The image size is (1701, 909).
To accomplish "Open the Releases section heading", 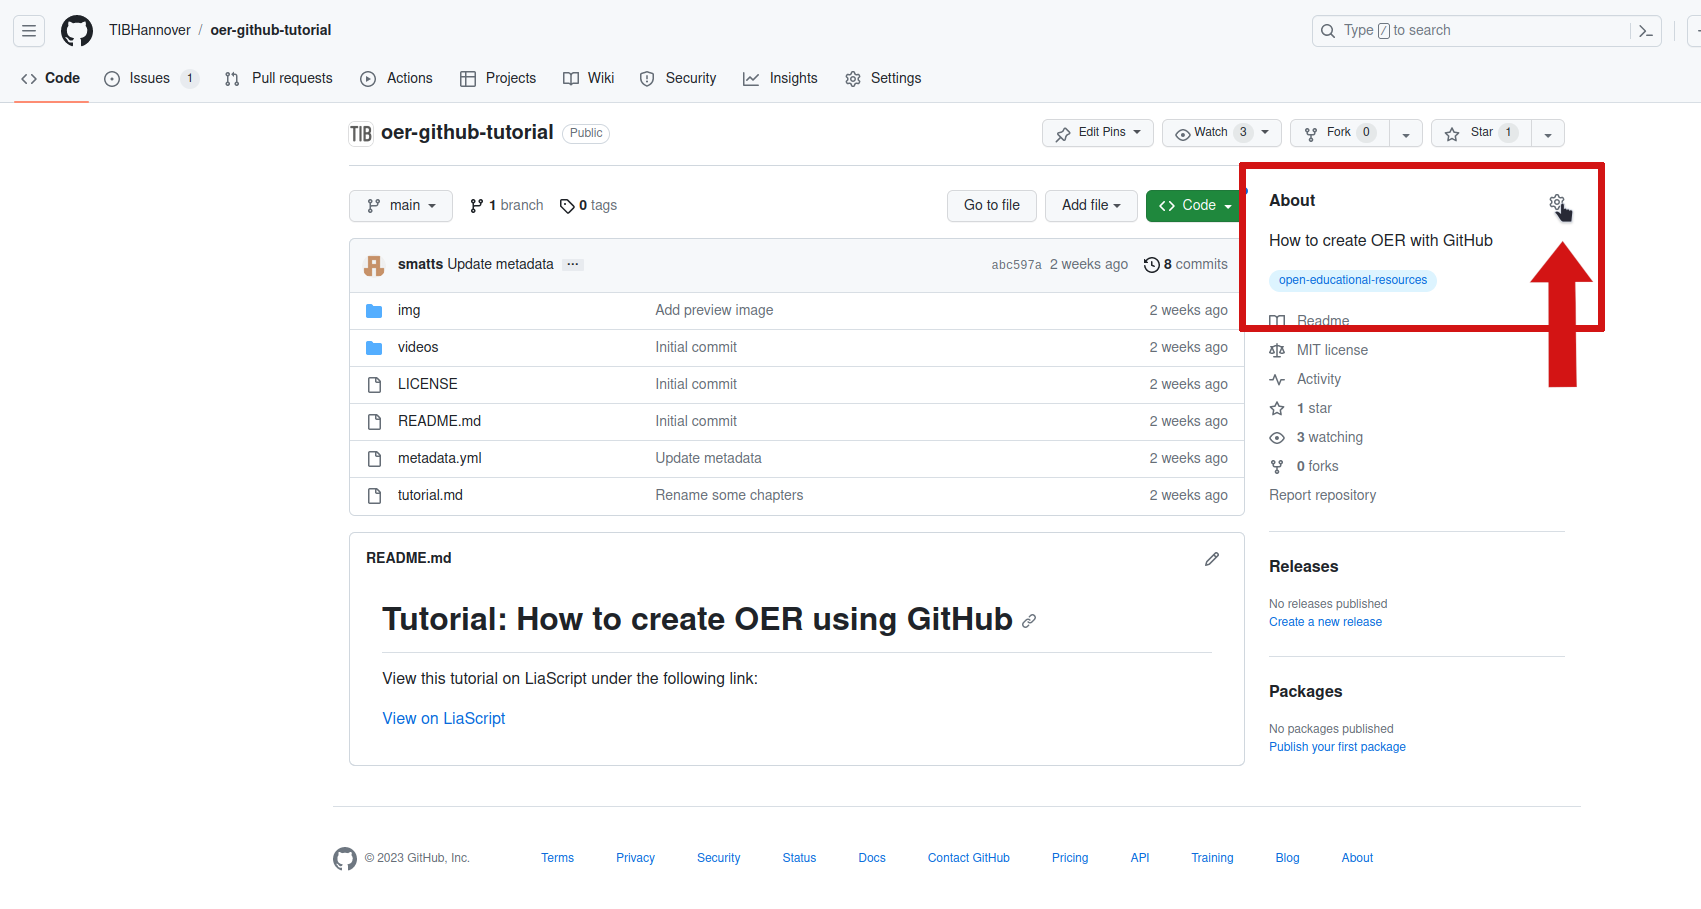I will 1303,567.
